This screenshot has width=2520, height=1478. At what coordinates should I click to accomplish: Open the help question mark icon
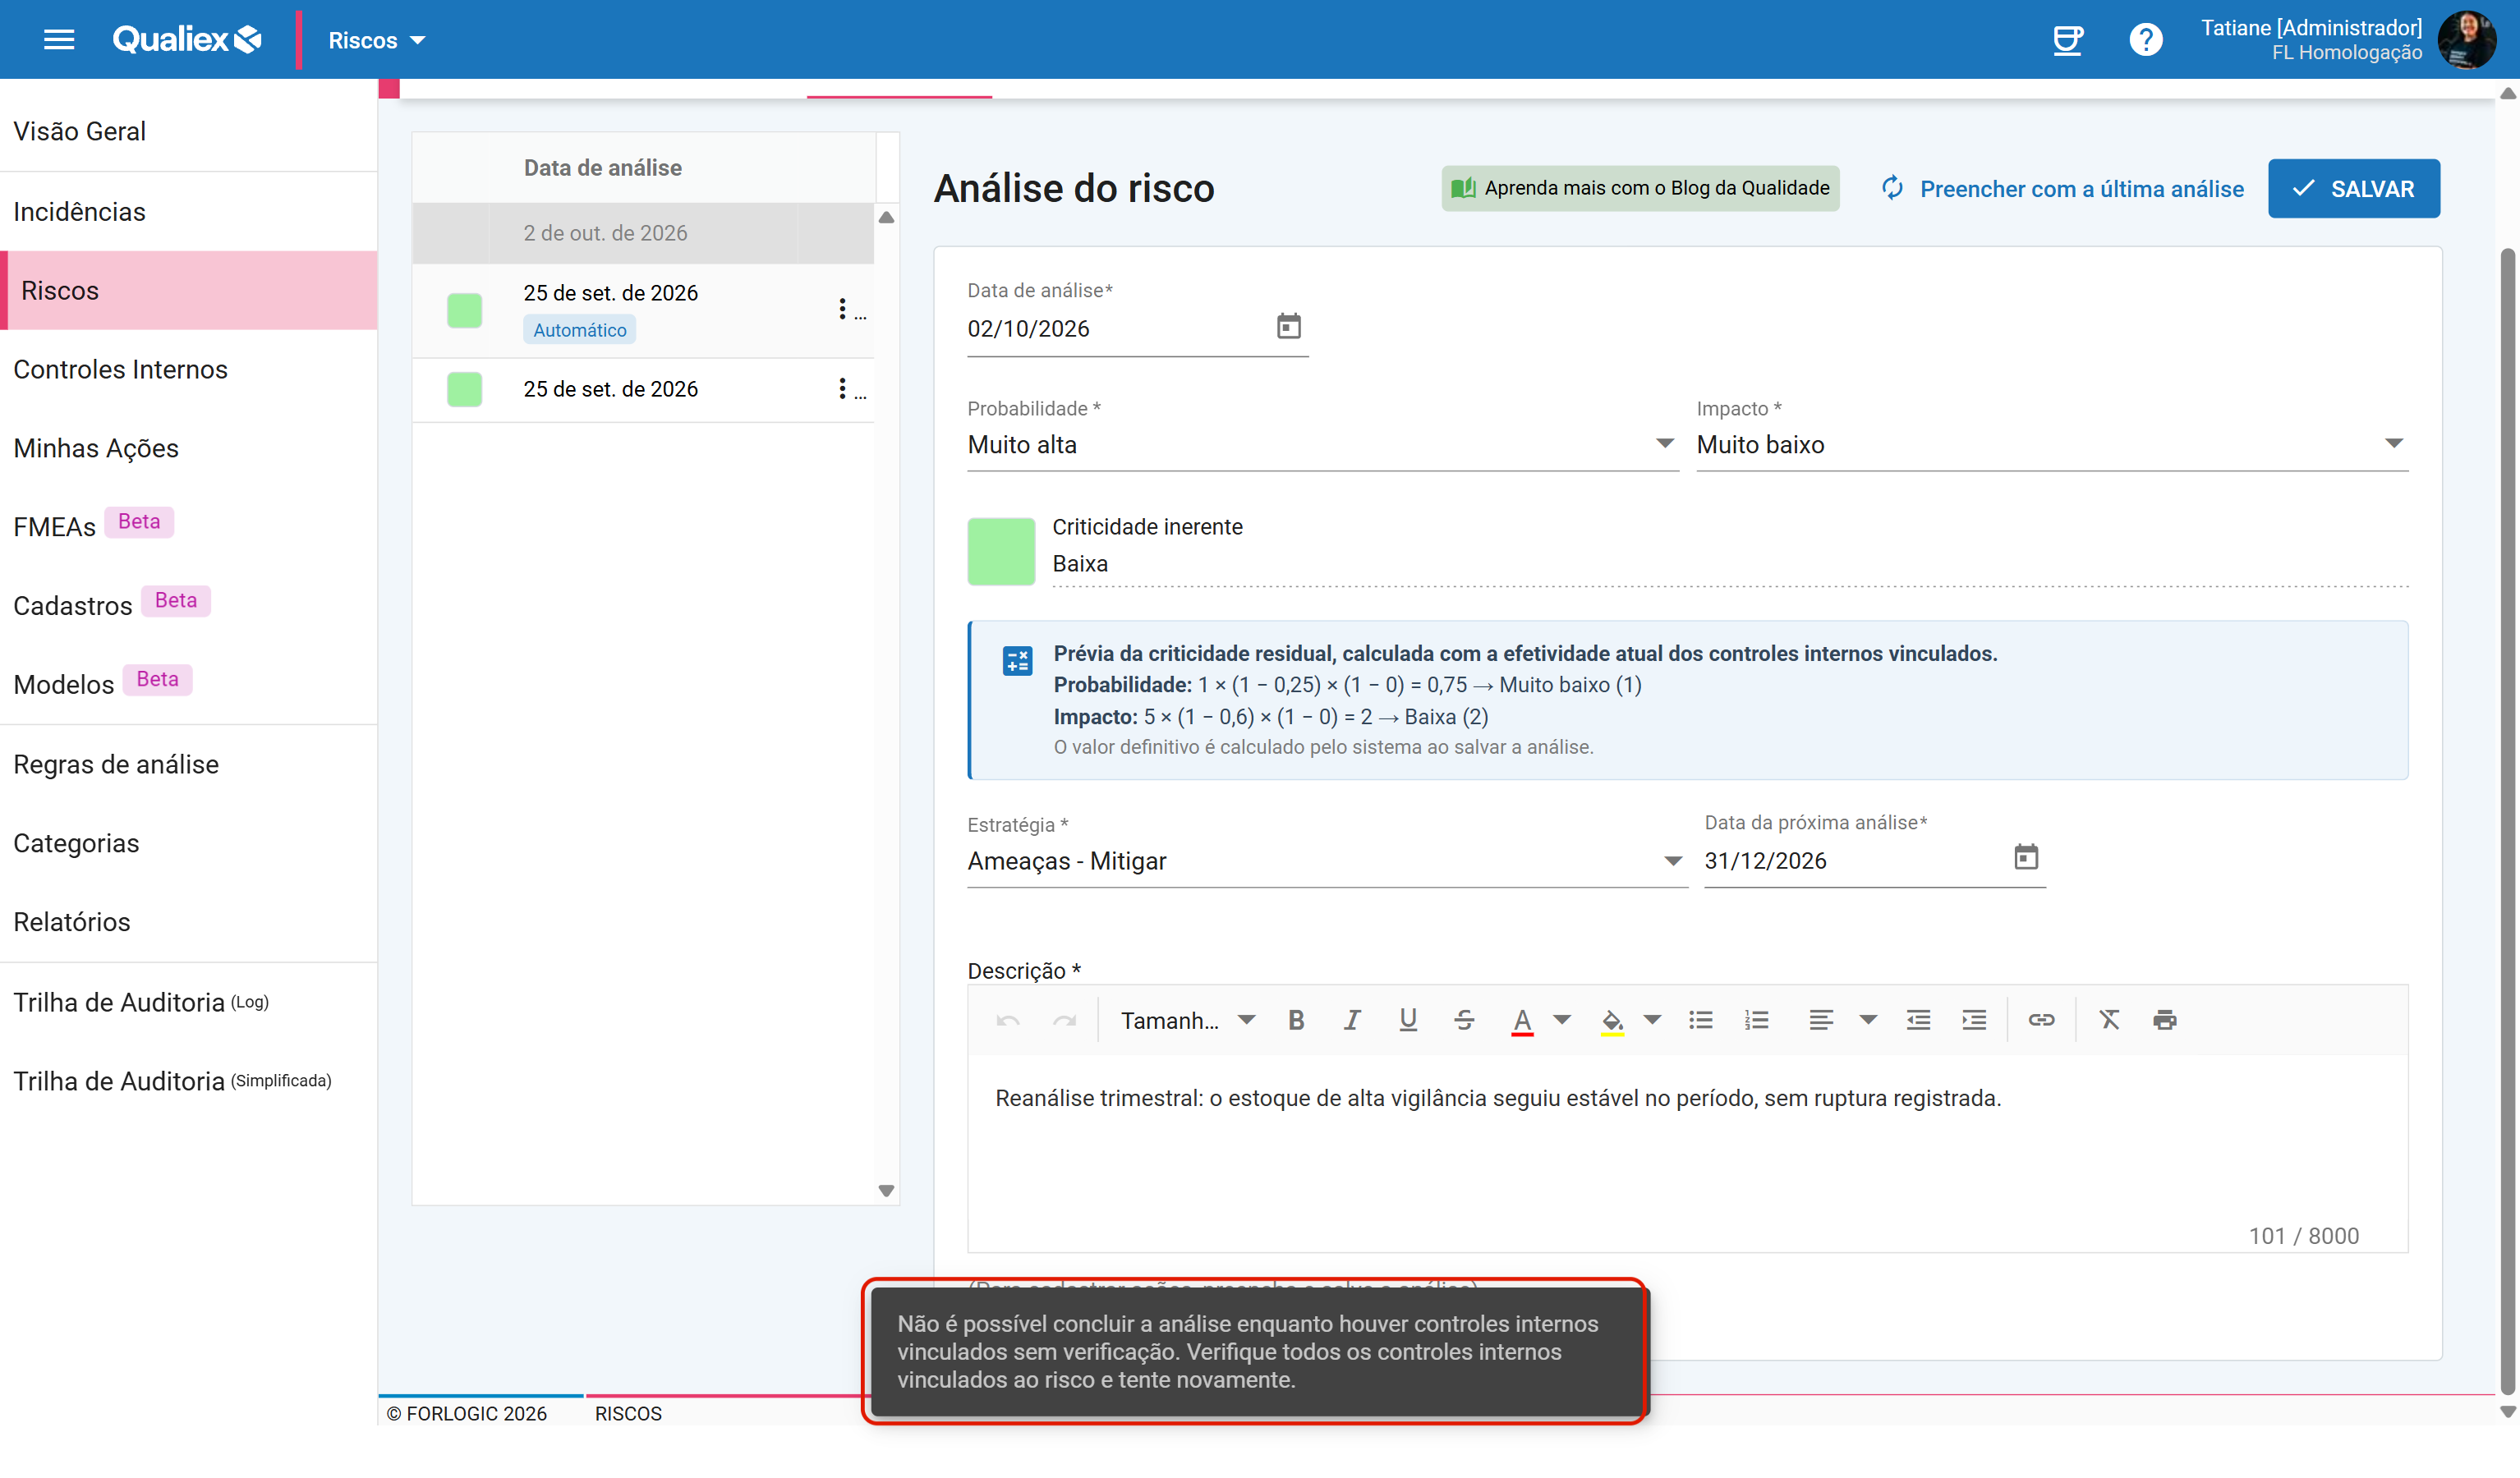[2145, 40]
